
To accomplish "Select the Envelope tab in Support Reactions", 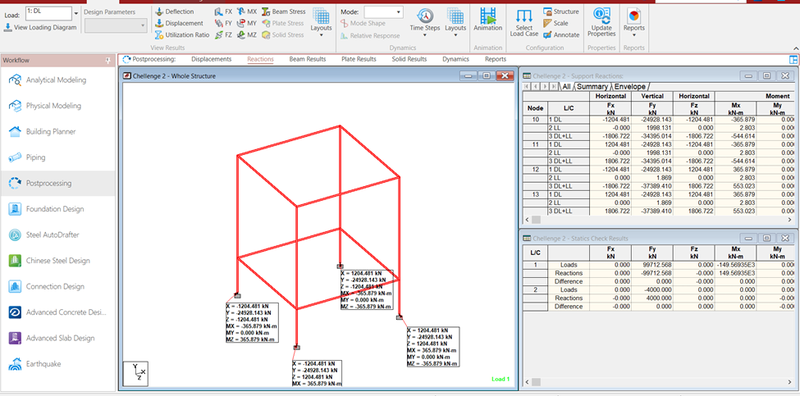I will click(630, 87).
